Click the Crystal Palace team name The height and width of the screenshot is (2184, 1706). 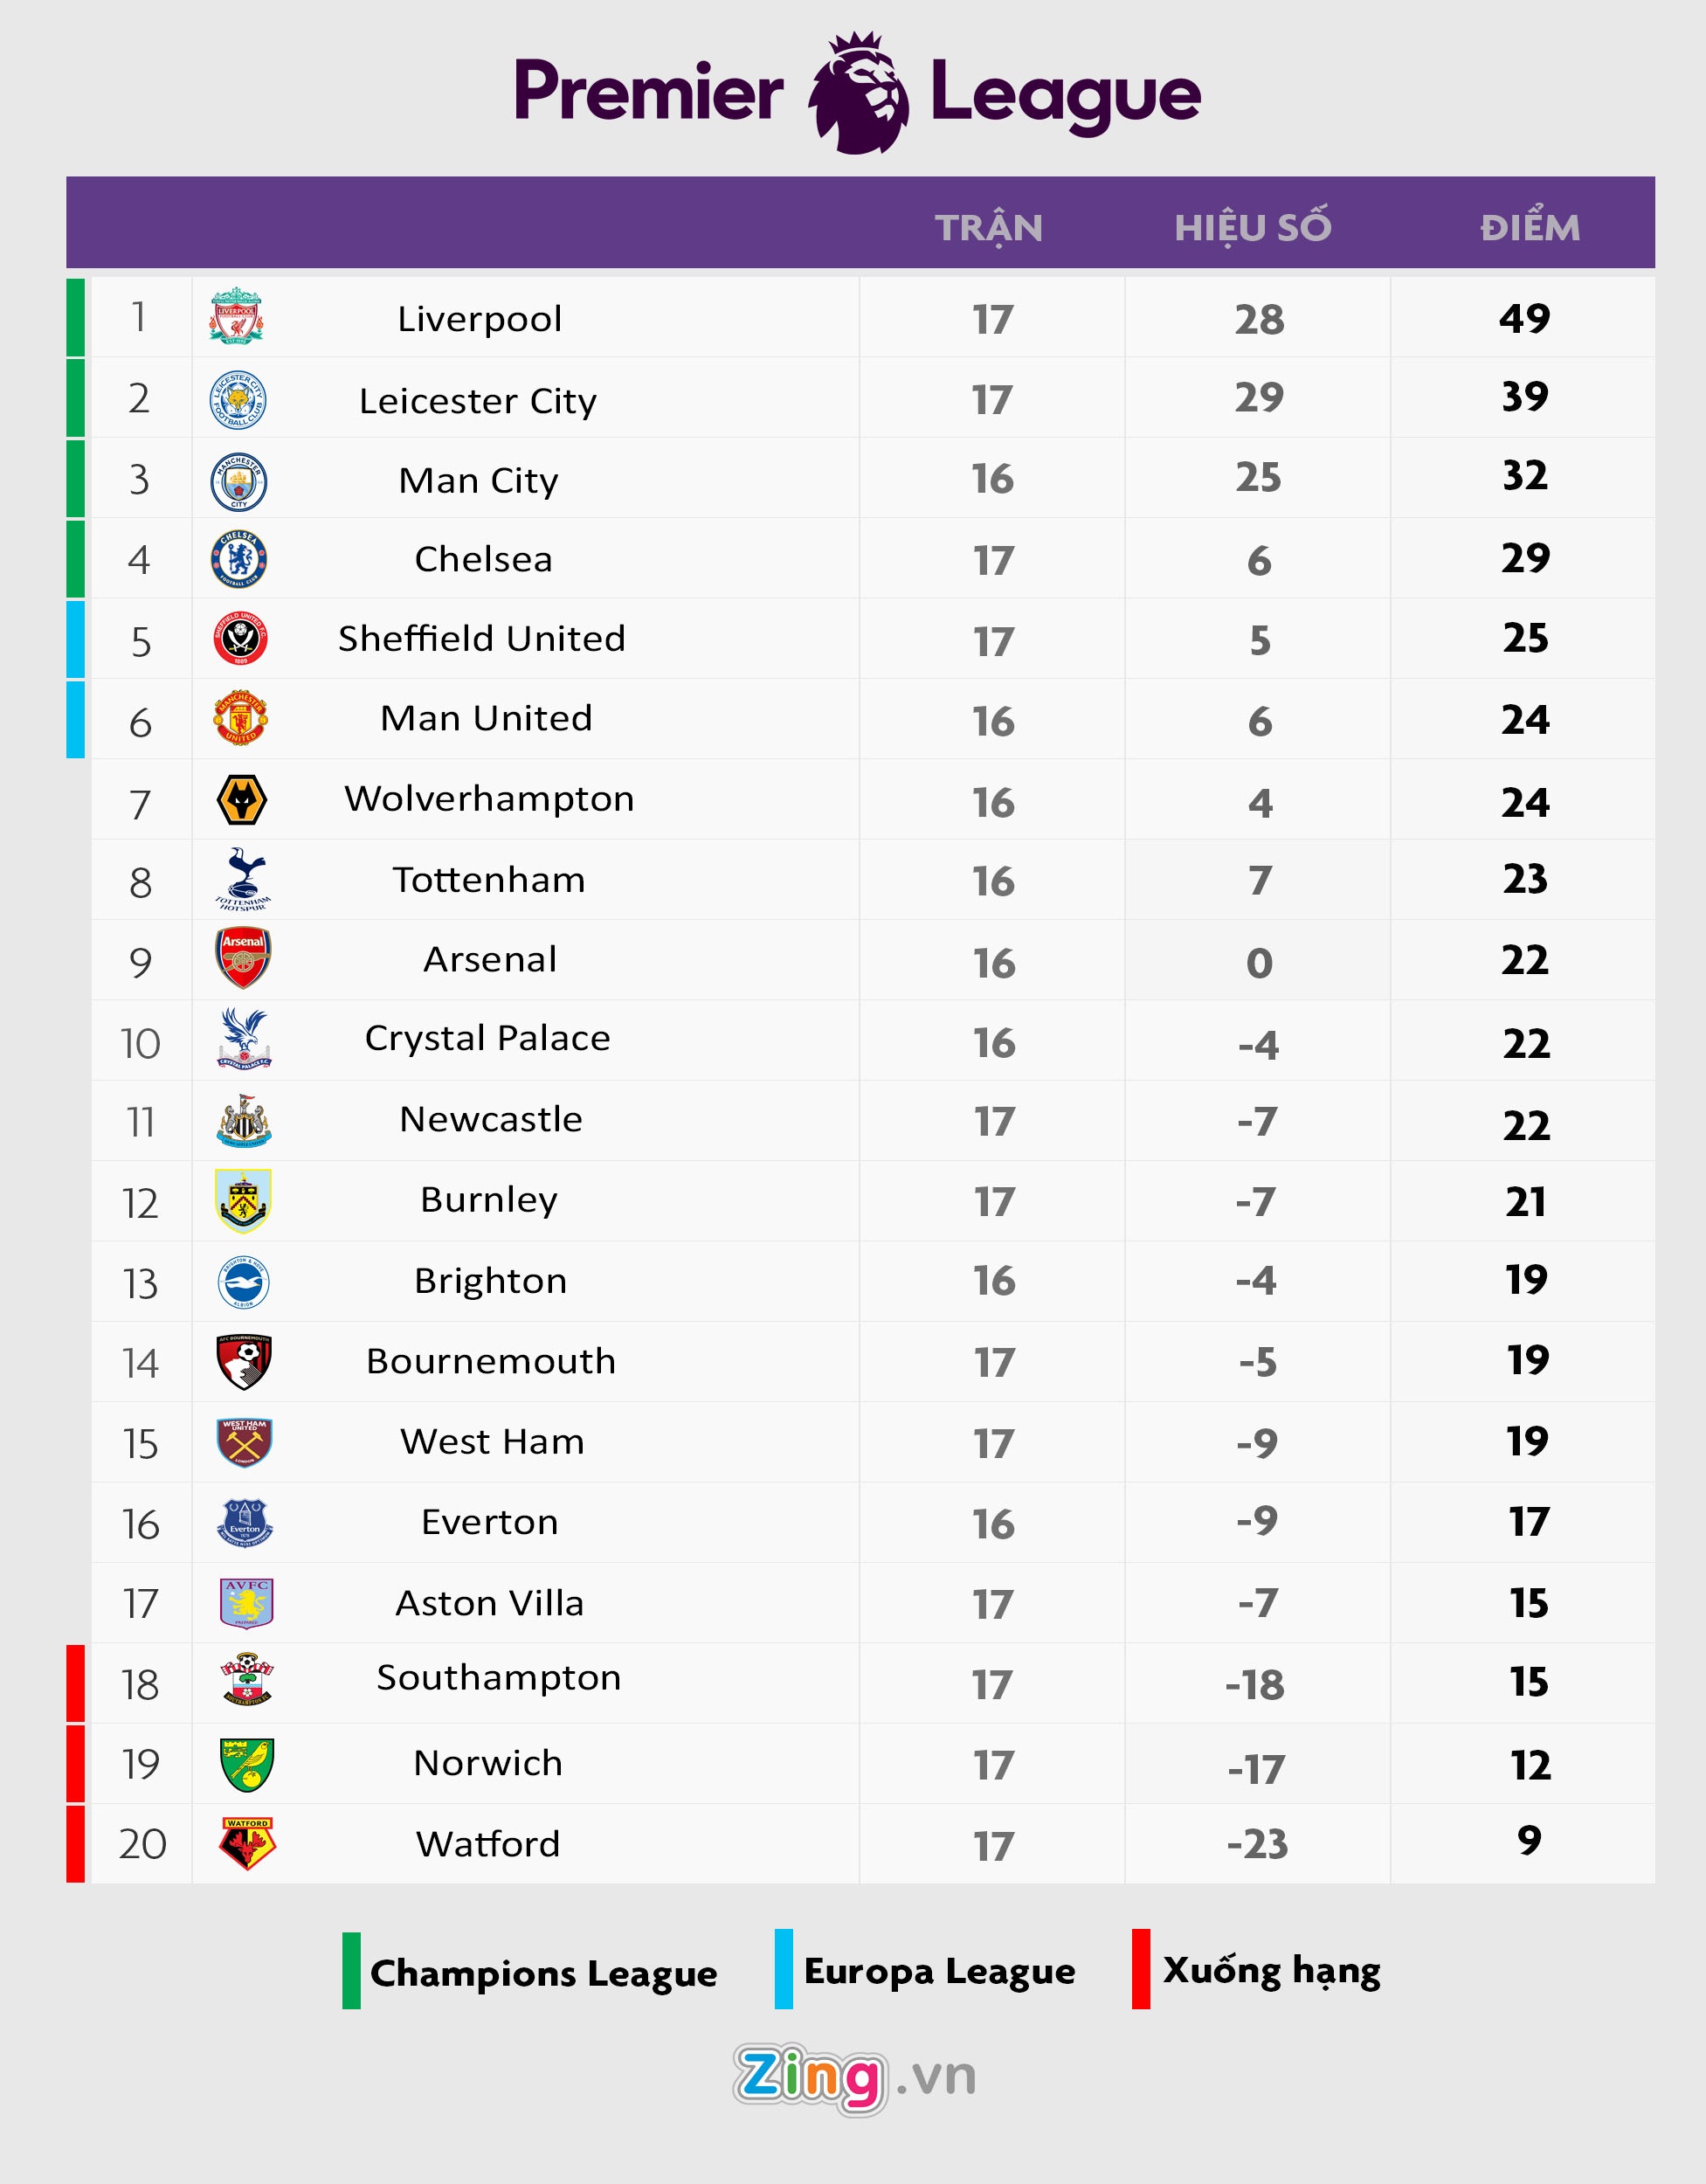point(487,1038)
